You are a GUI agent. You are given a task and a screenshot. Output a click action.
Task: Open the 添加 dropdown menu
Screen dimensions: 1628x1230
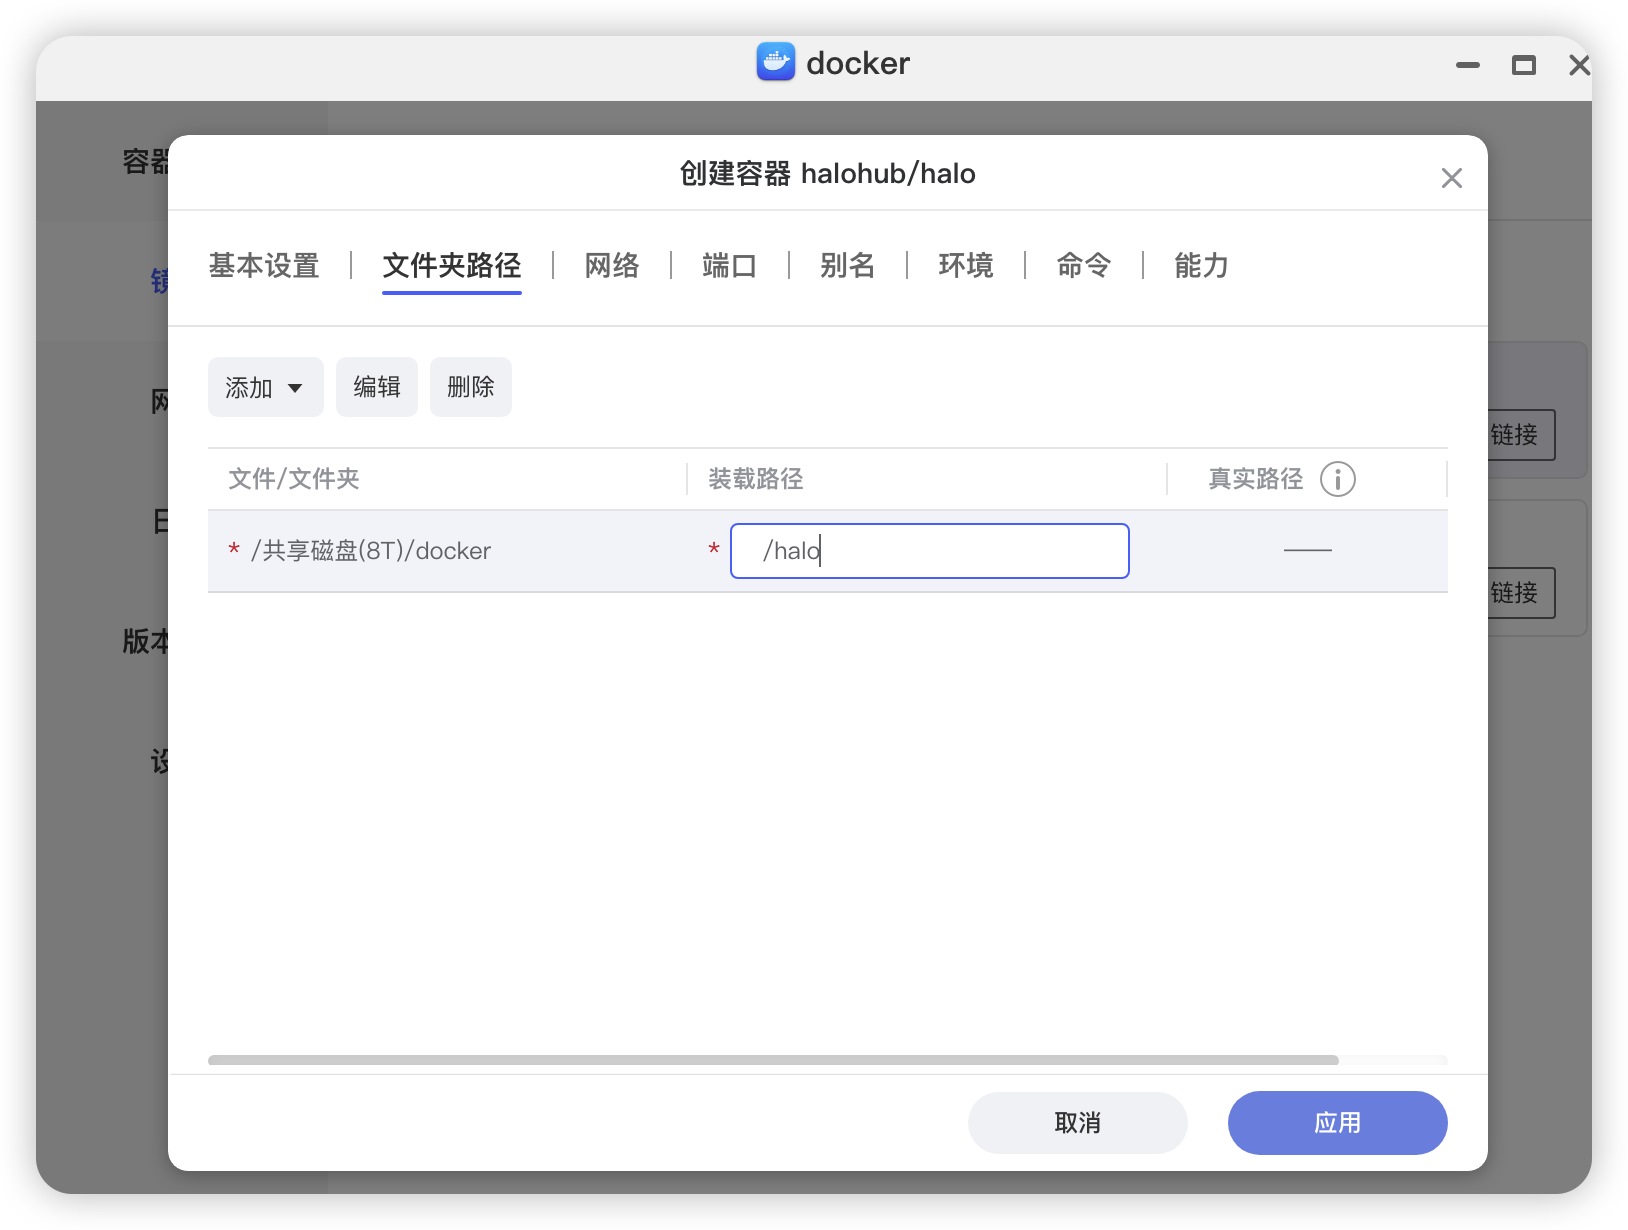265,387
